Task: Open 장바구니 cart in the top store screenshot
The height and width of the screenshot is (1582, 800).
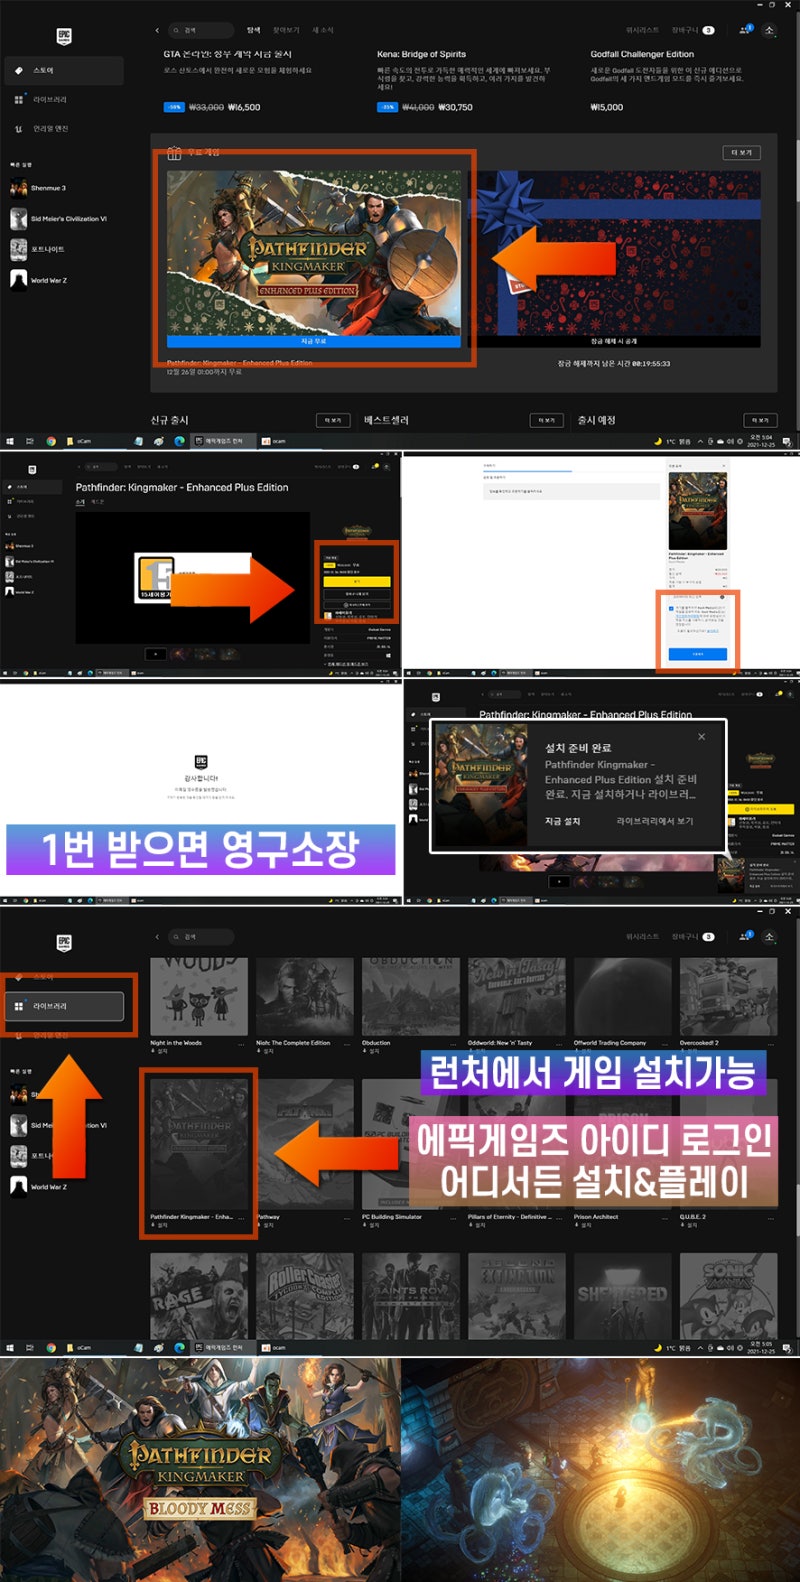Action: (693, 31)
